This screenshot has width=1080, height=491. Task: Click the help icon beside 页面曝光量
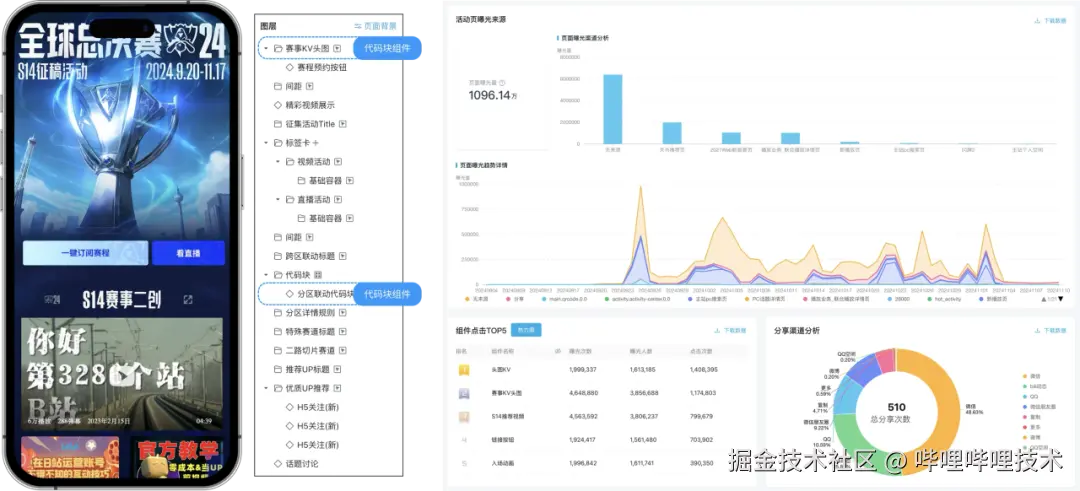pyautogui.click(x=502, y=83)
